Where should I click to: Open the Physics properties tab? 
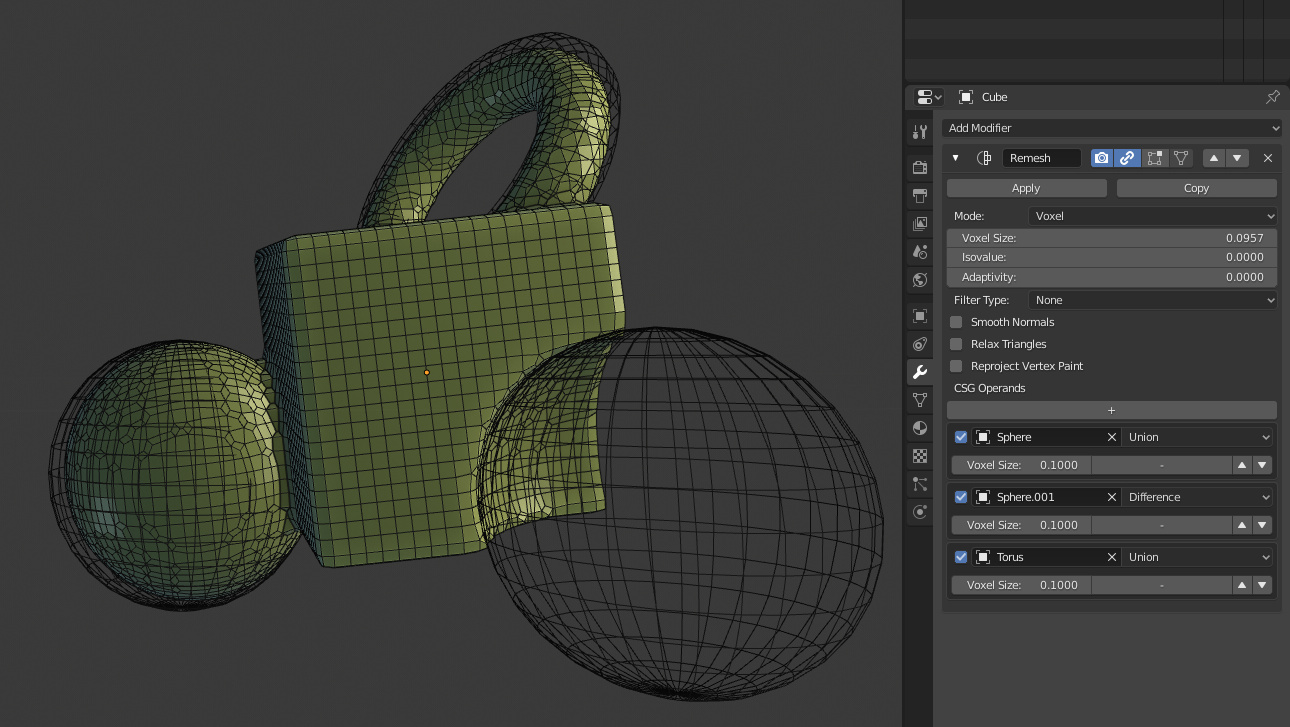pos(920,512)
